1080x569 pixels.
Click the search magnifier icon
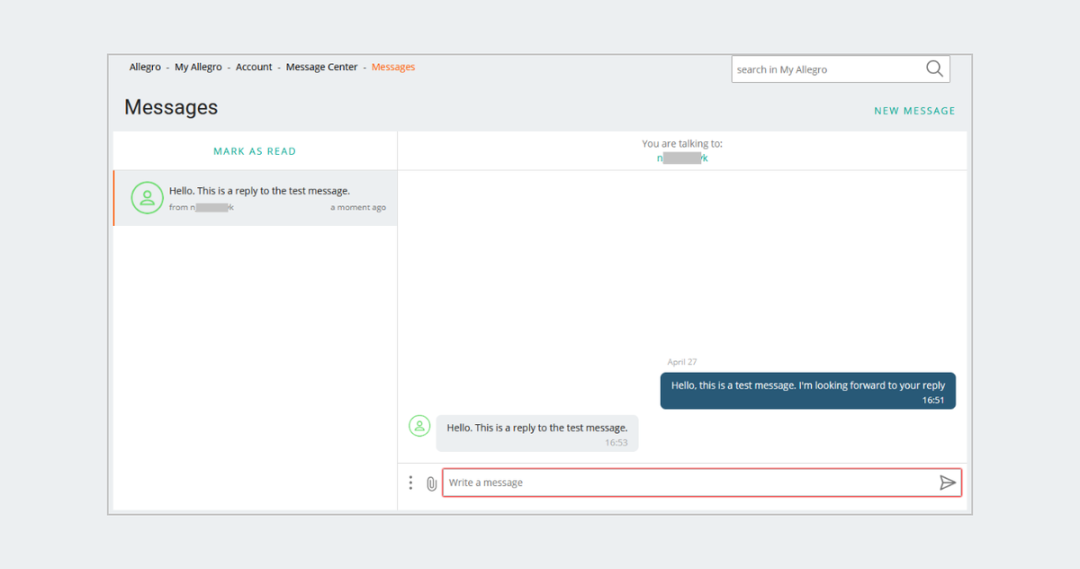[934, 69]
